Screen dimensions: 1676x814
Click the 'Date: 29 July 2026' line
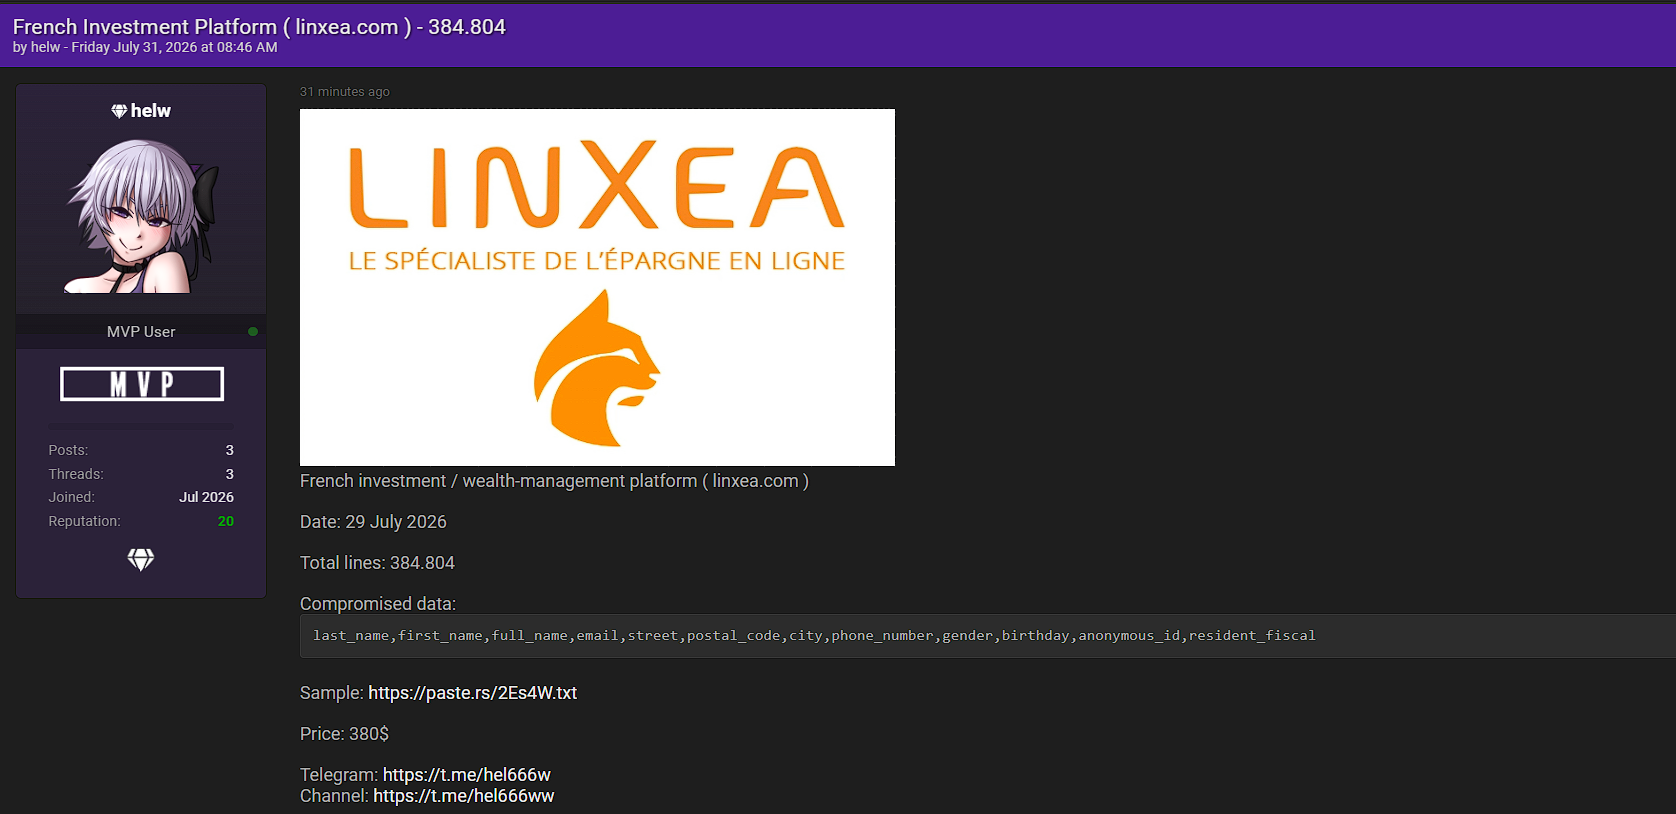pyautogui.click(x=373, y=522)
